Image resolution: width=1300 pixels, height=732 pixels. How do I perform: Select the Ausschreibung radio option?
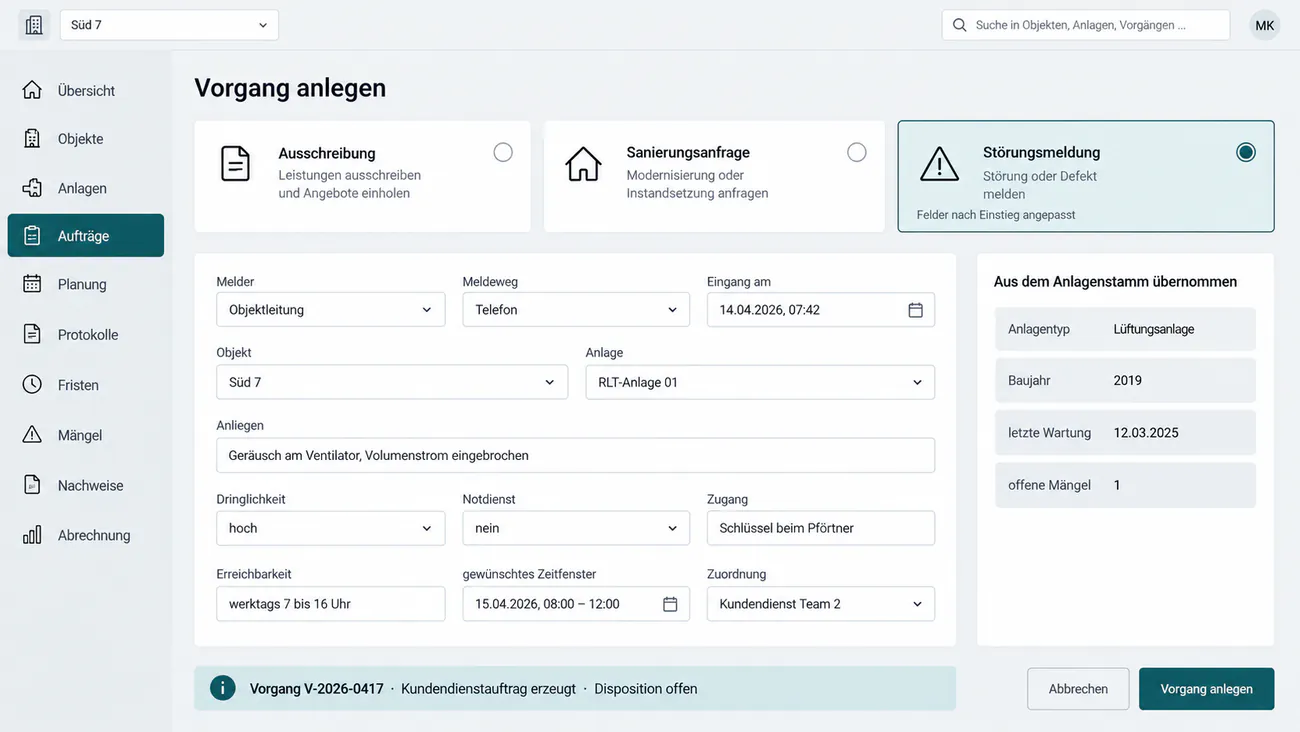[503, 152]
